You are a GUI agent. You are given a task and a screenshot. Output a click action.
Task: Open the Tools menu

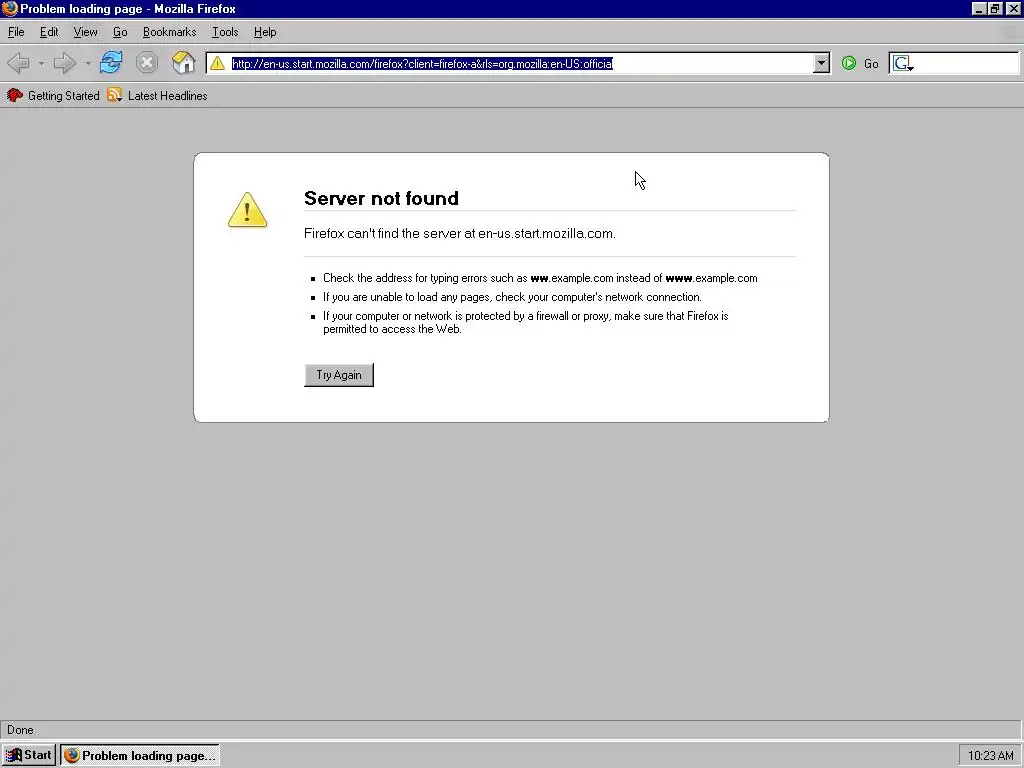coord(225,32)
